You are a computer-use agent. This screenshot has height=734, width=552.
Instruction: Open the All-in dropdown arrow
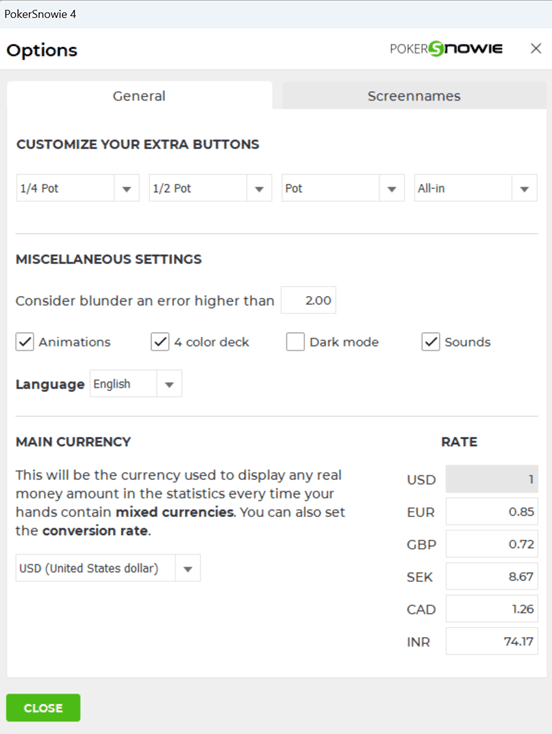[524, 189]
